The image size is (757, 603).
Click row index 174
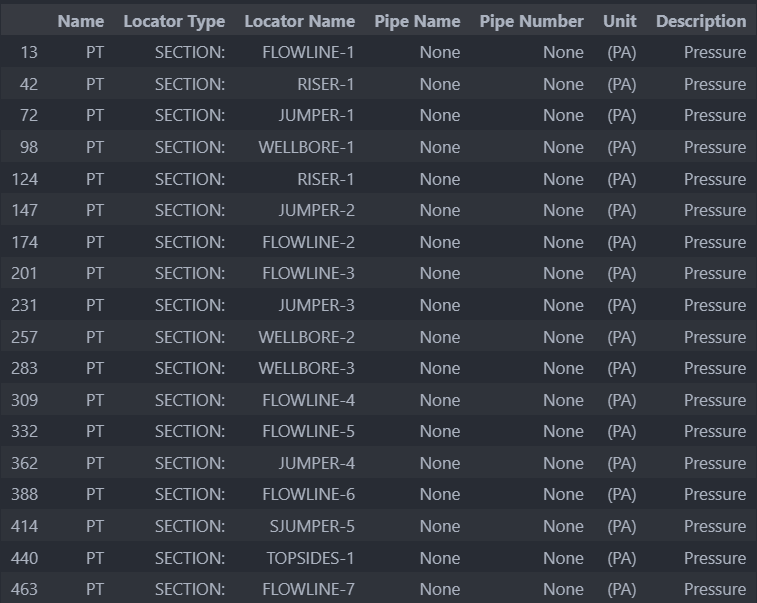pos(25,242)
